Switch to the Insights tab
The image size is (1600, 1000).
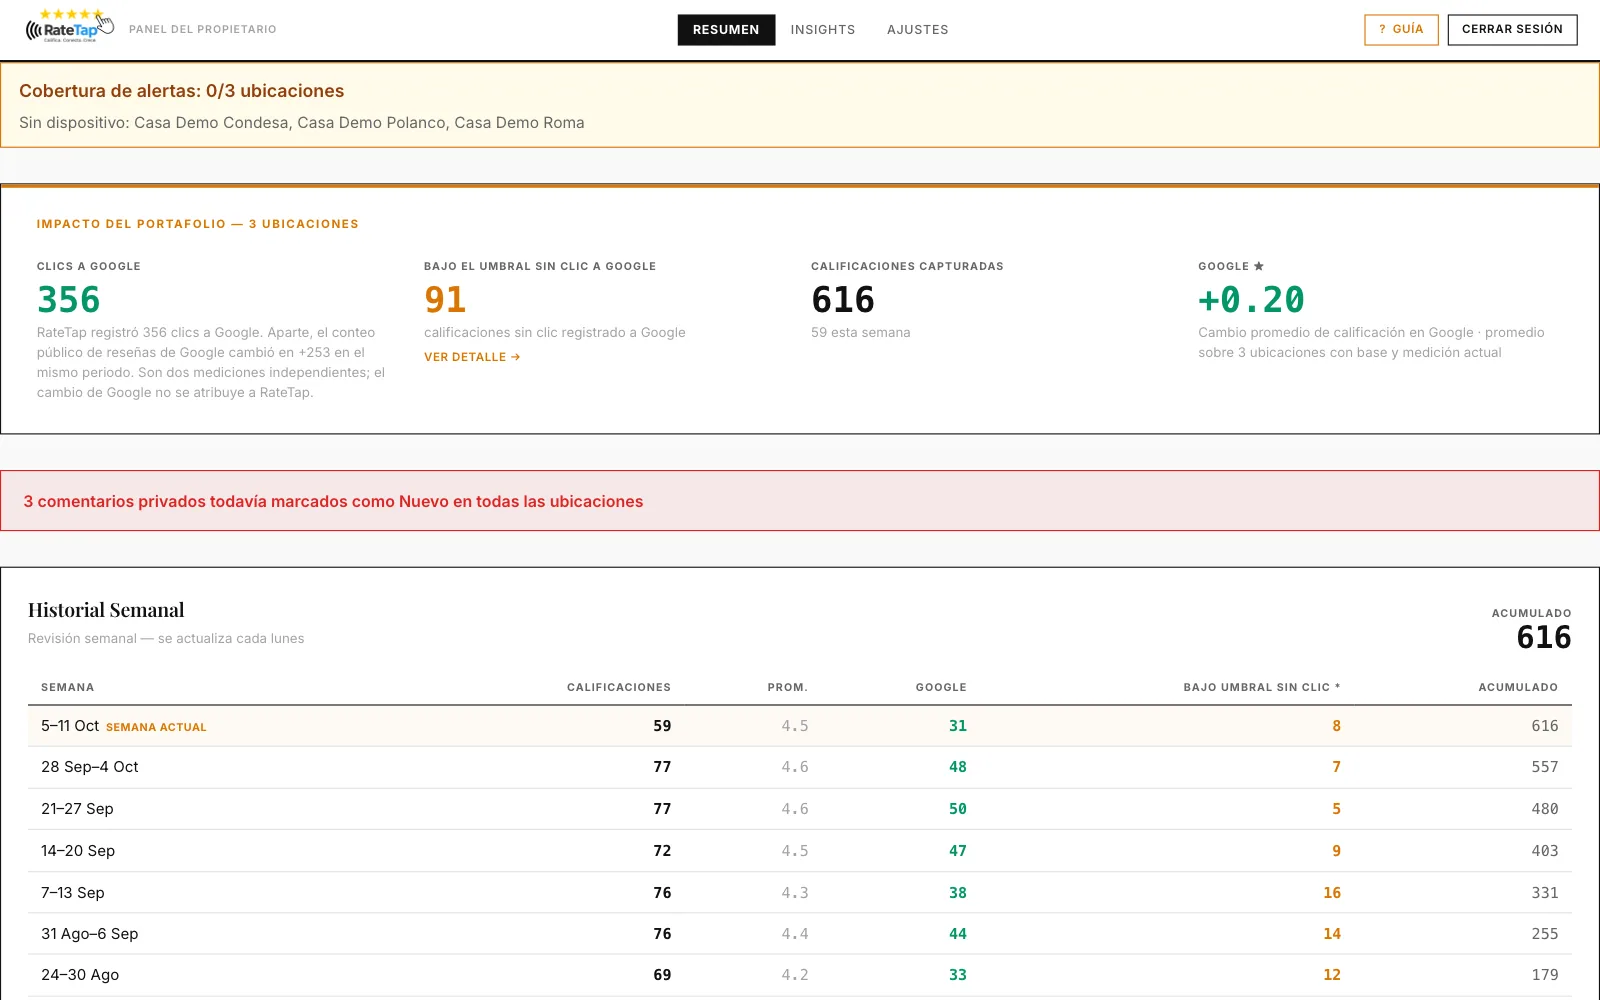823,30
